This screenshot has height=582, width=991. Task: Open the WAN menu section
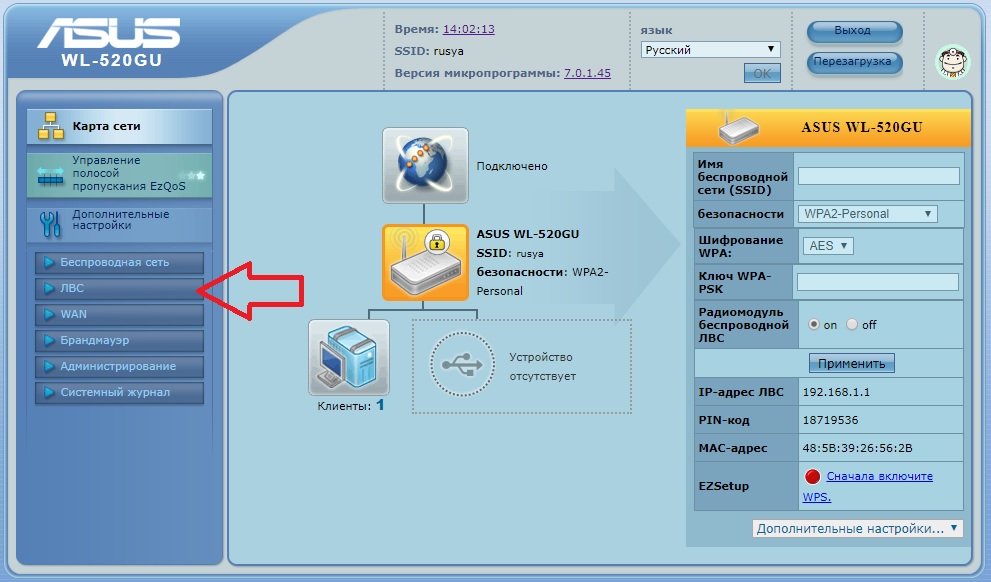pos(119,314)
